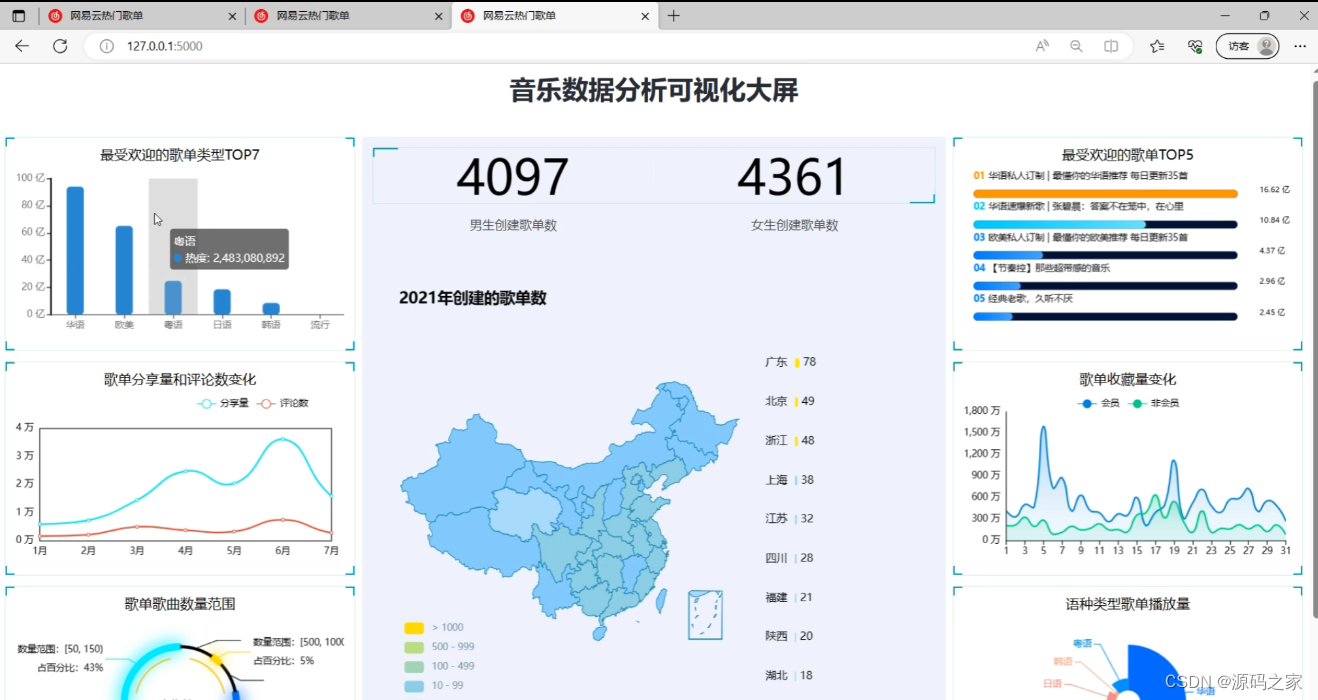
Task: Go back using the back arrow
Action: click(22, 46)
